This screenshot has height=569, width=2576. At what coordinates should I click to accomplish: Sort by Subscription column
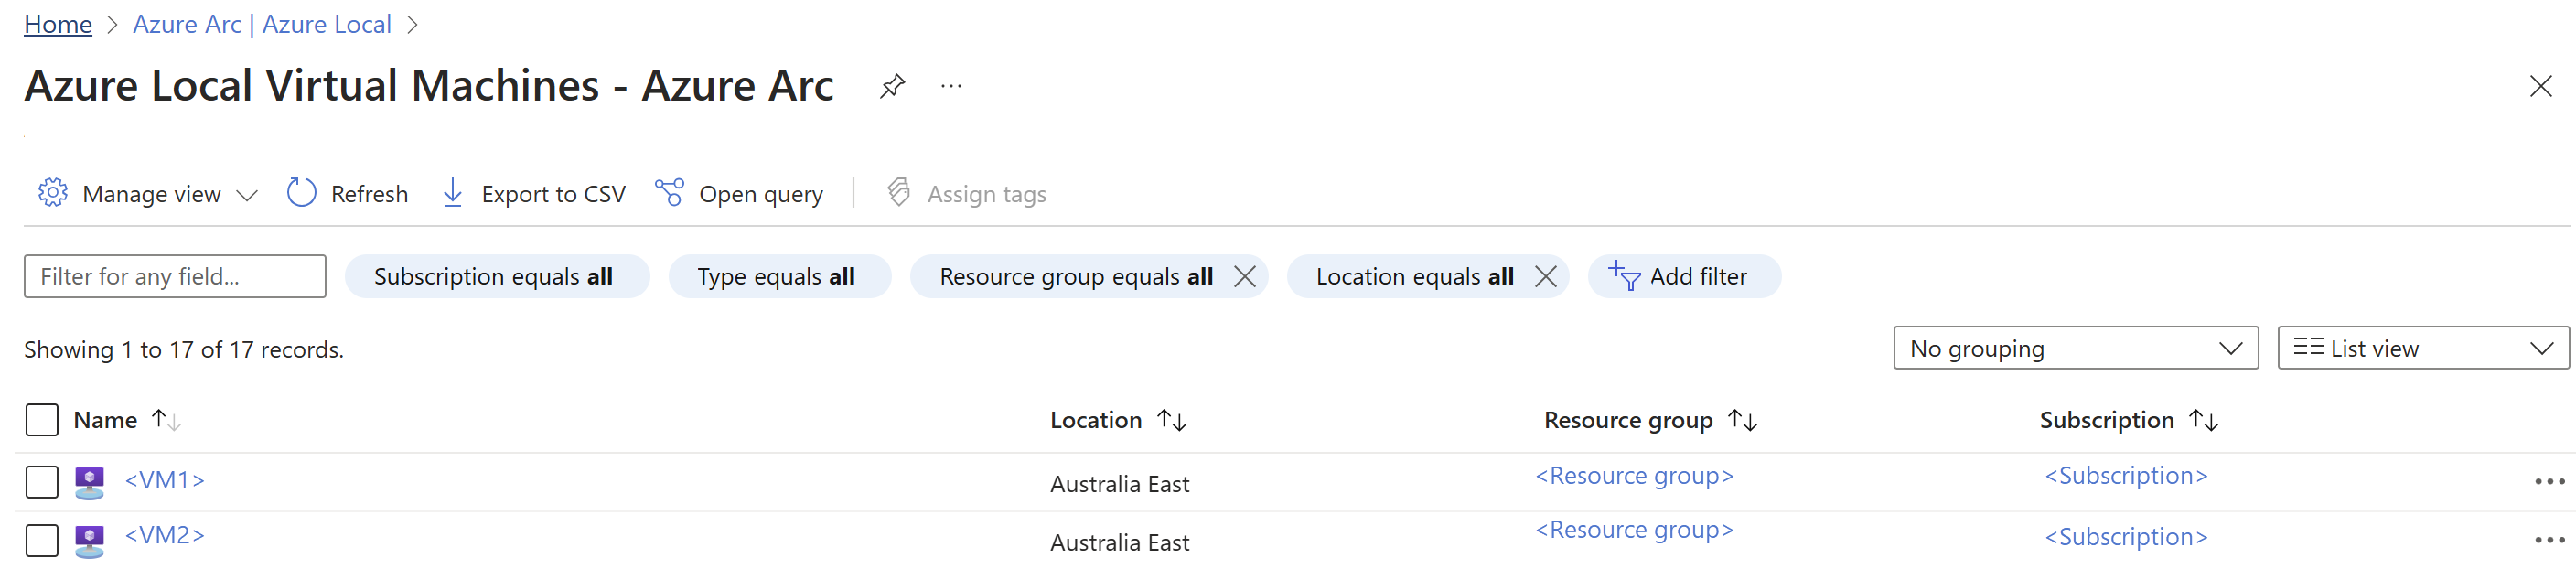pyautogui.click(x=2128, y=420)
